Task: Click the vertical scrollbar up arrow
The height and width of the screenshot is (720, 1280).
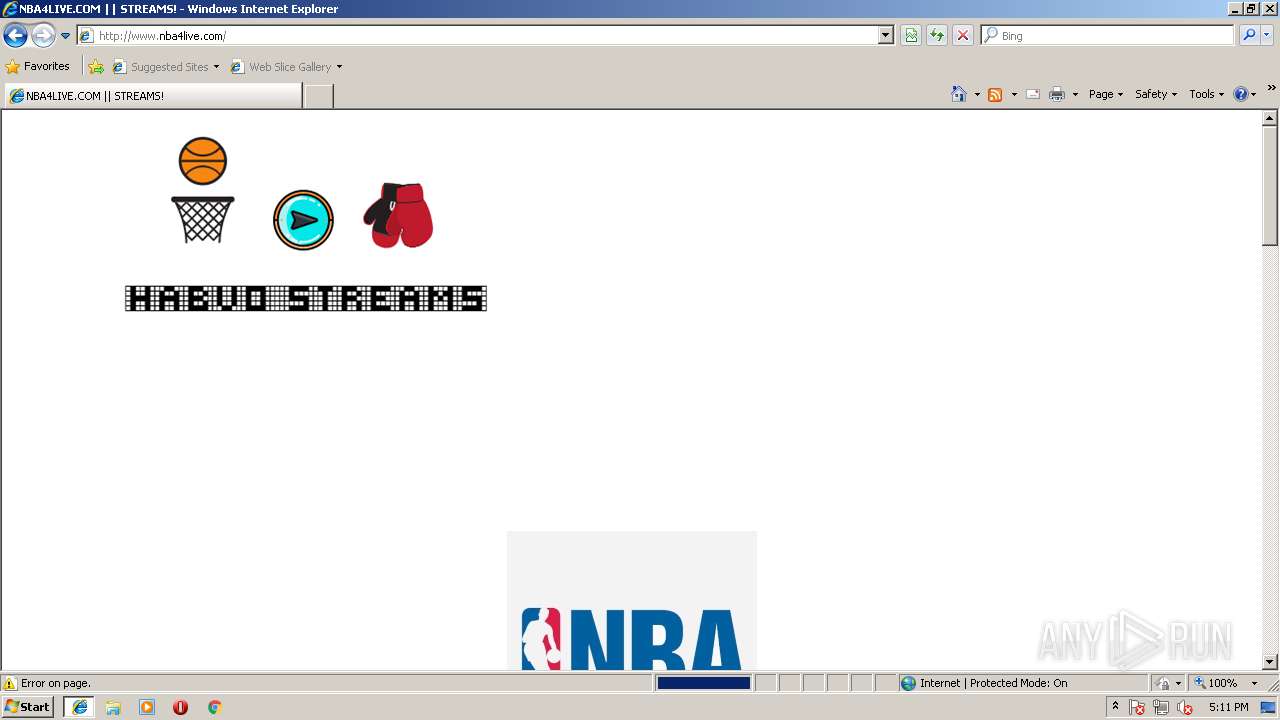Action: click(1270, 118)
